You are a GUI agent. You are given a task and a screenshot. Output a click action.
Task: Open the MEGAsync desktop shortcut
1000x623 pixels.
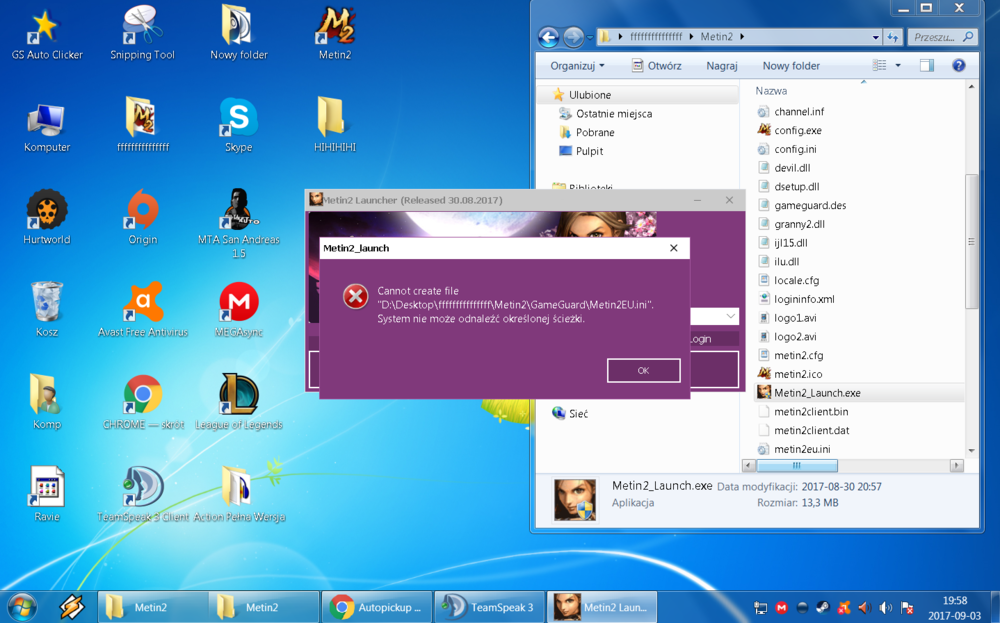click(x=239, y=311)
